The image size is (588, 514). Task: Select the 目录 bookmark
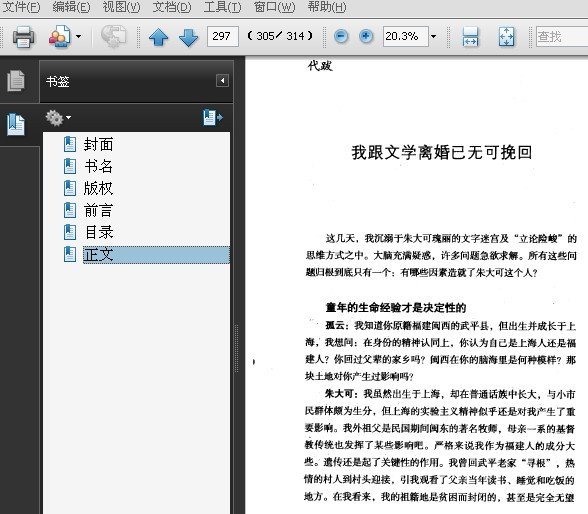[99, 232]
